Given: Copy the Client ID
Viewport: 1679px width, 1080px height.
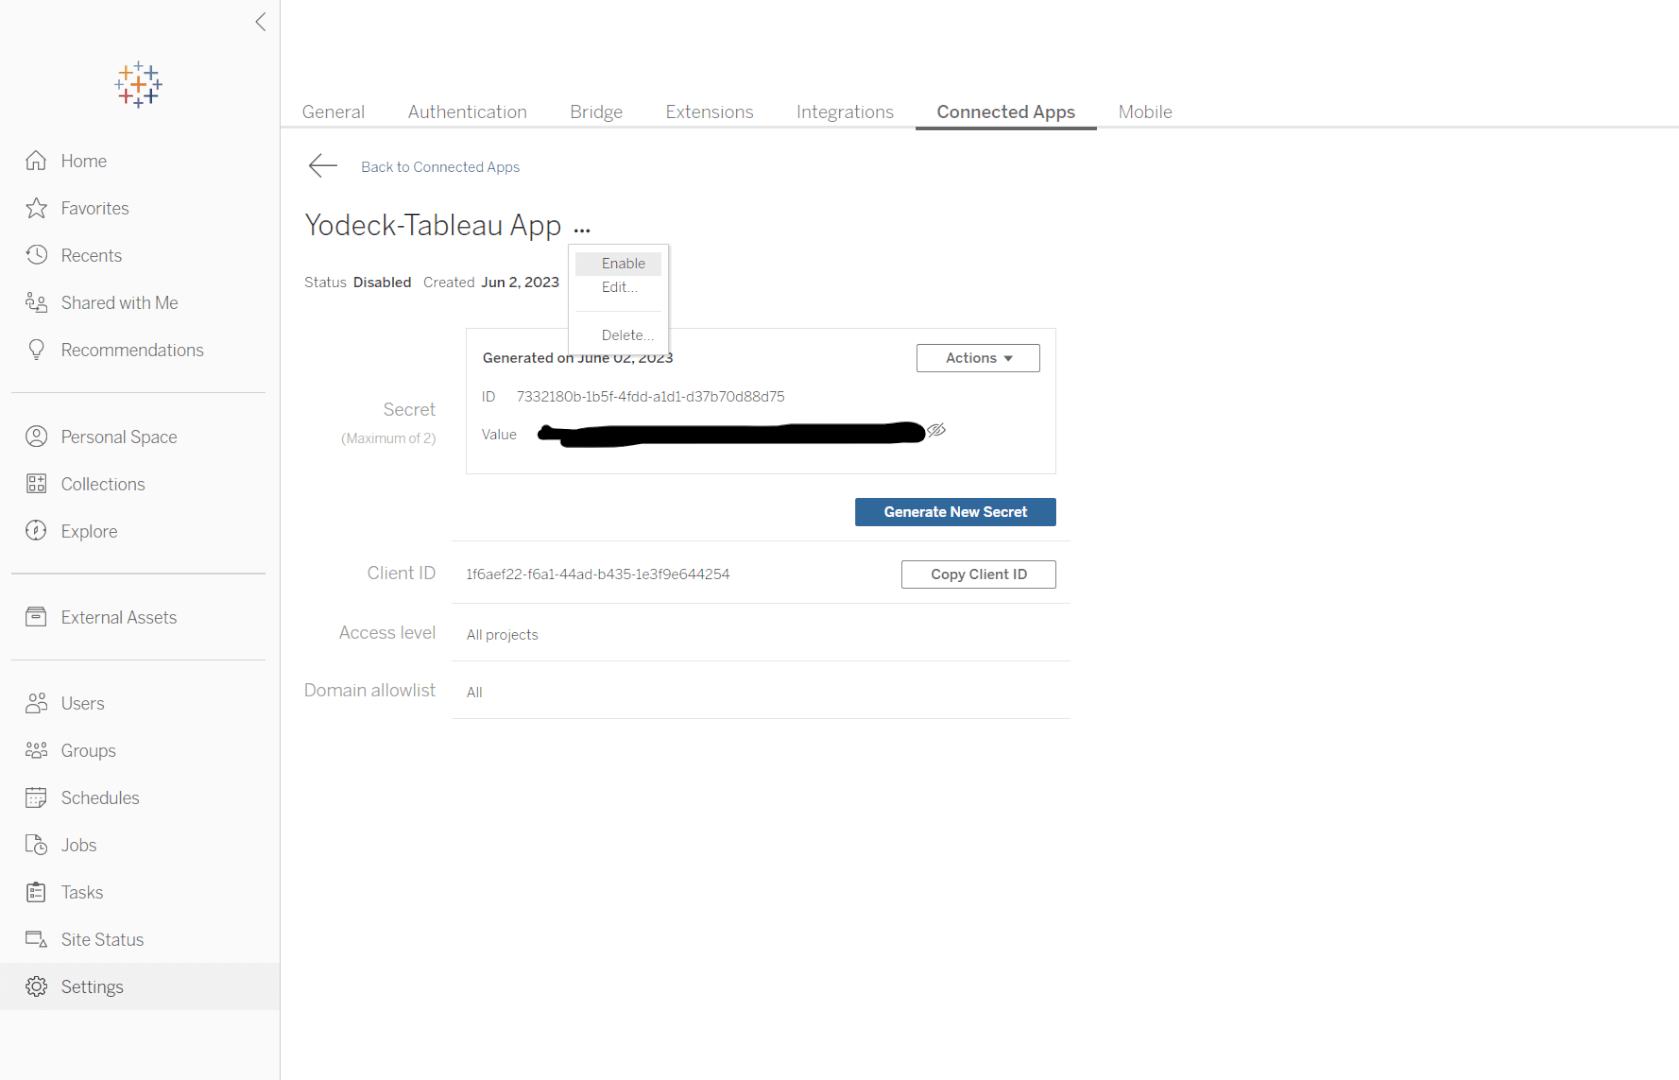Looking at the screenshot, I should [x=977, y=574].
